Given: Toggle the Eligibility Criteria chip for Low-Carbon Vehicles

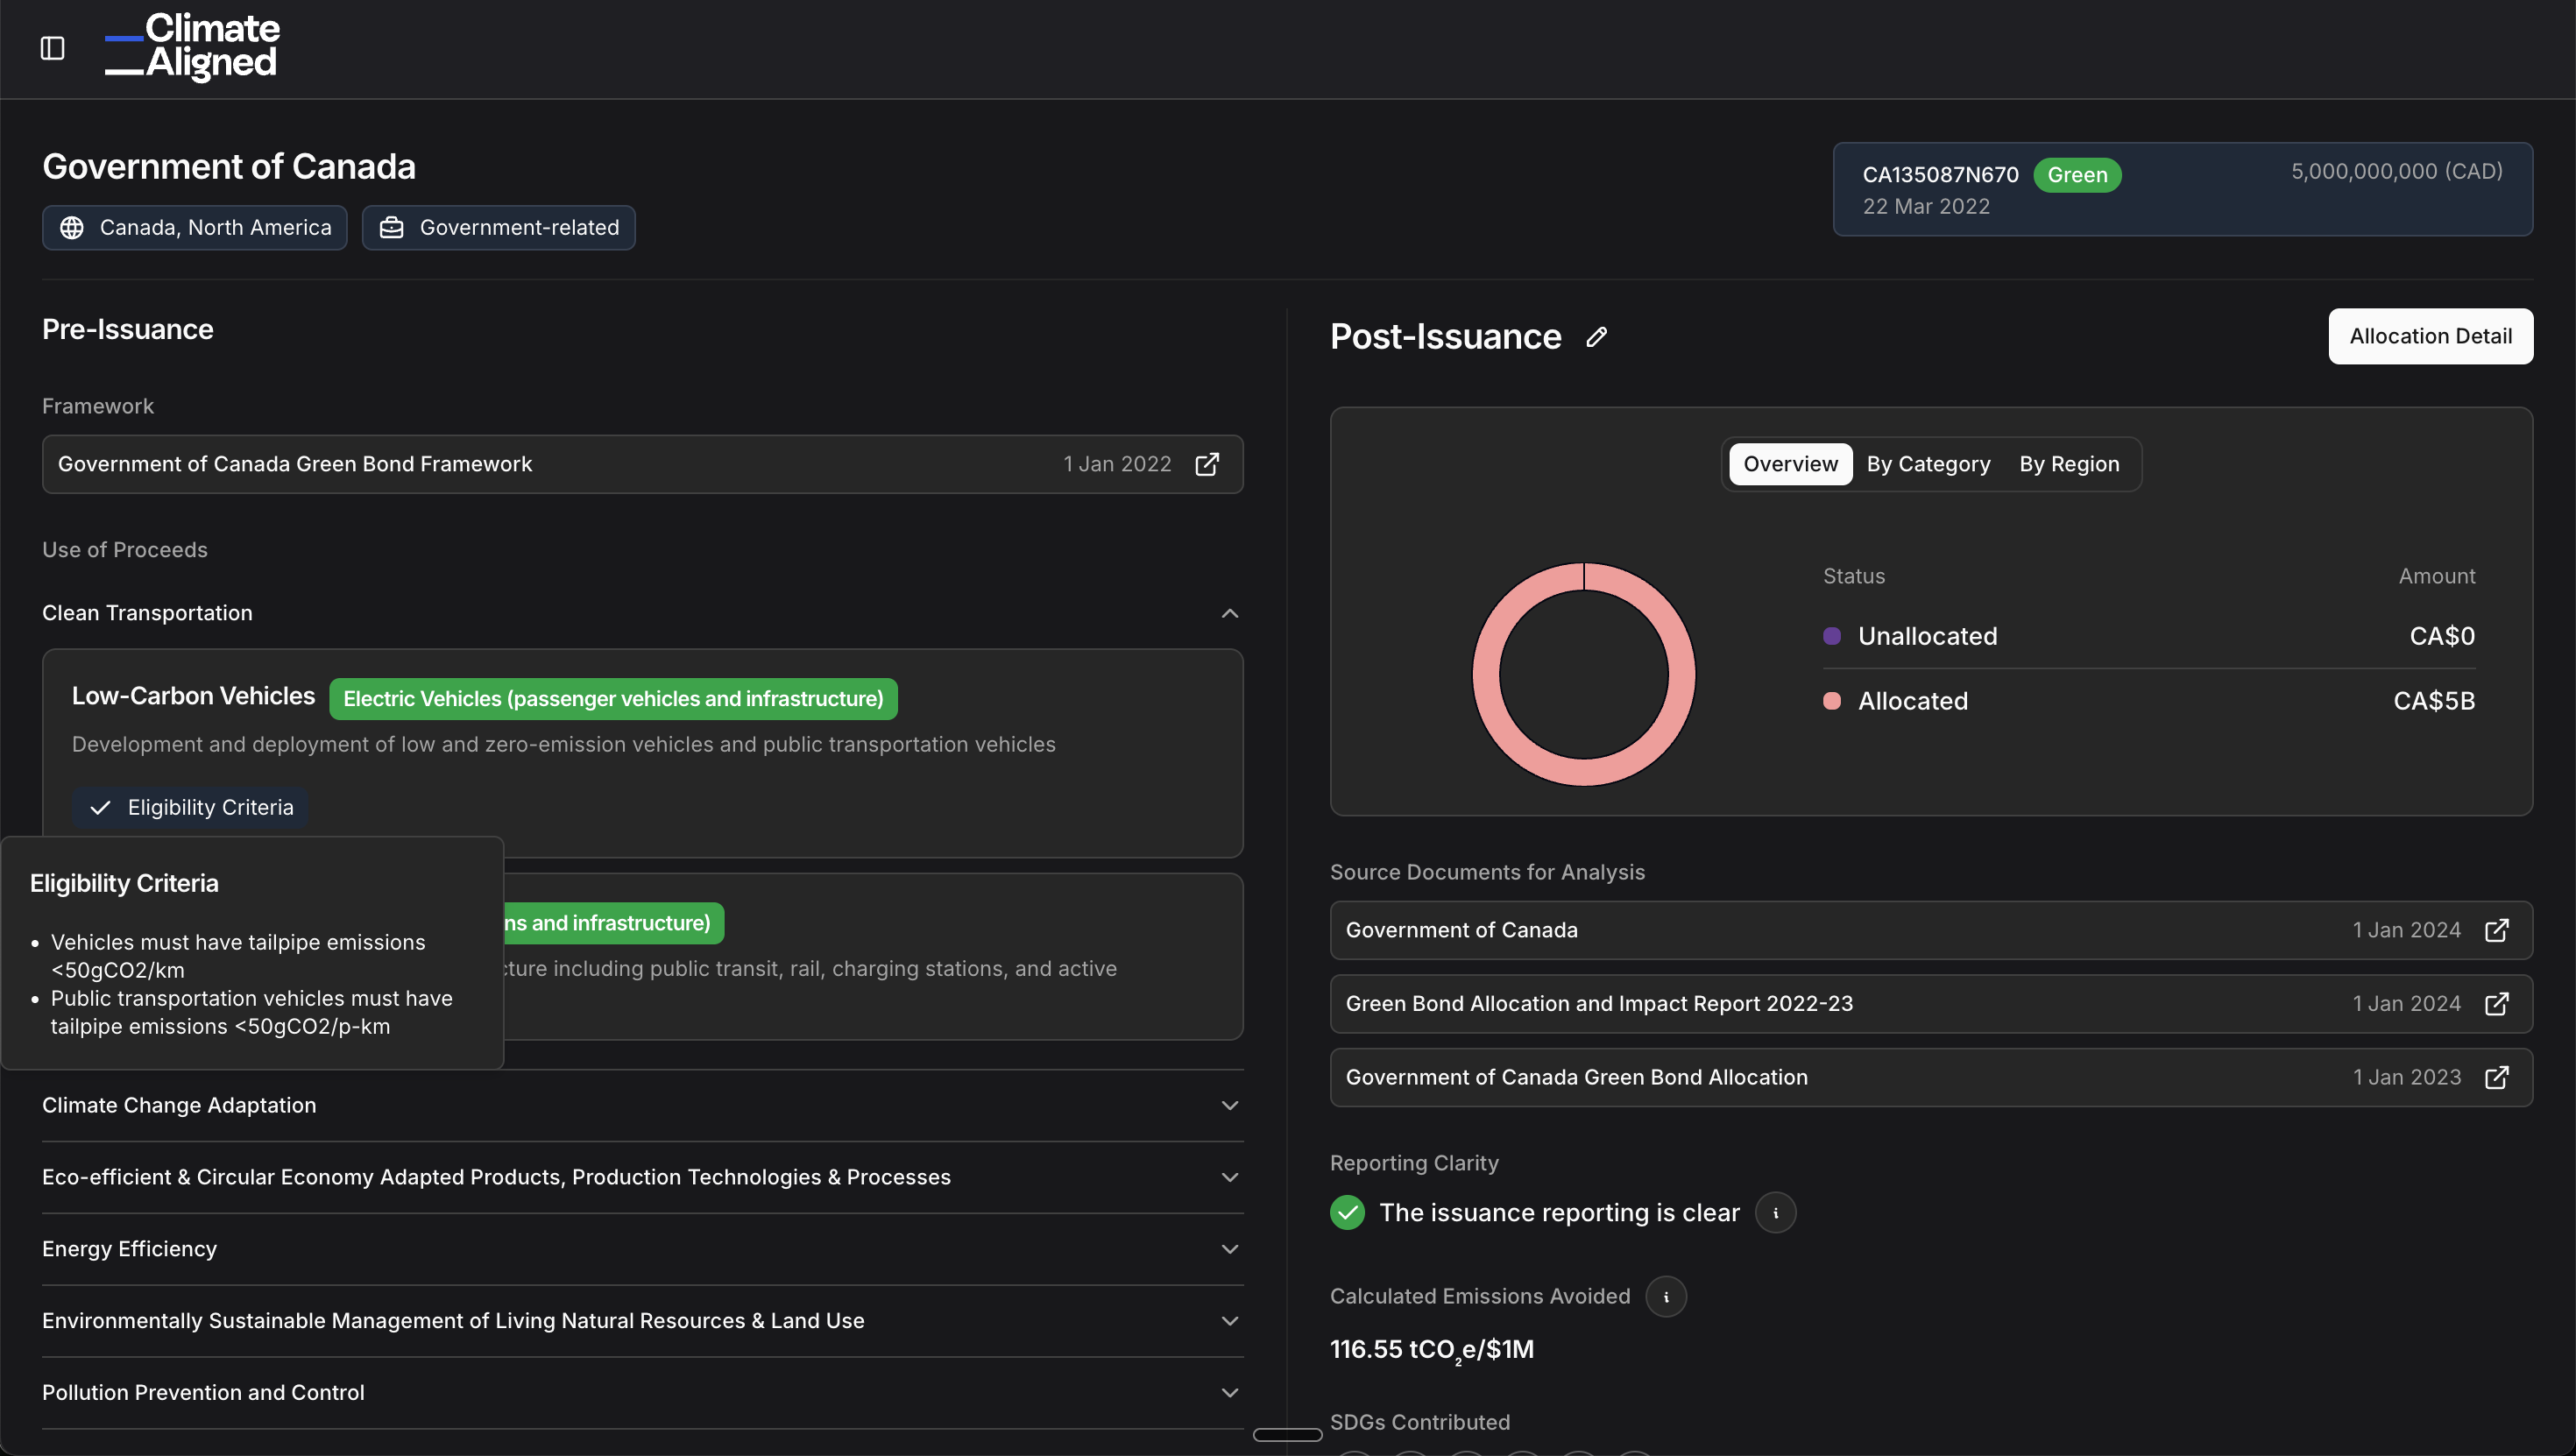Looking at the screenshot, I should pyautogui.click(x=190, y=808).
